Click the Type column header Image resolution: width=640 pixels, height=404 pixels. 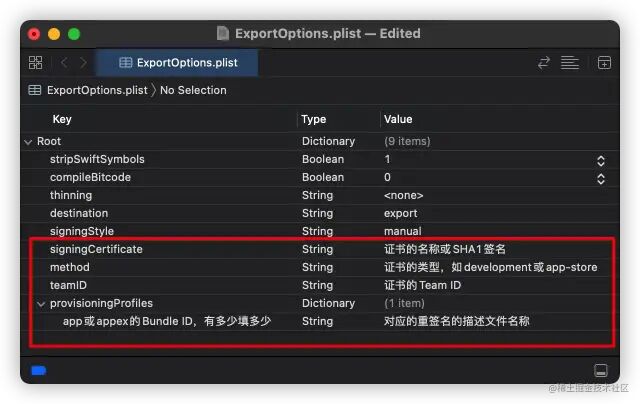(313, 119)
